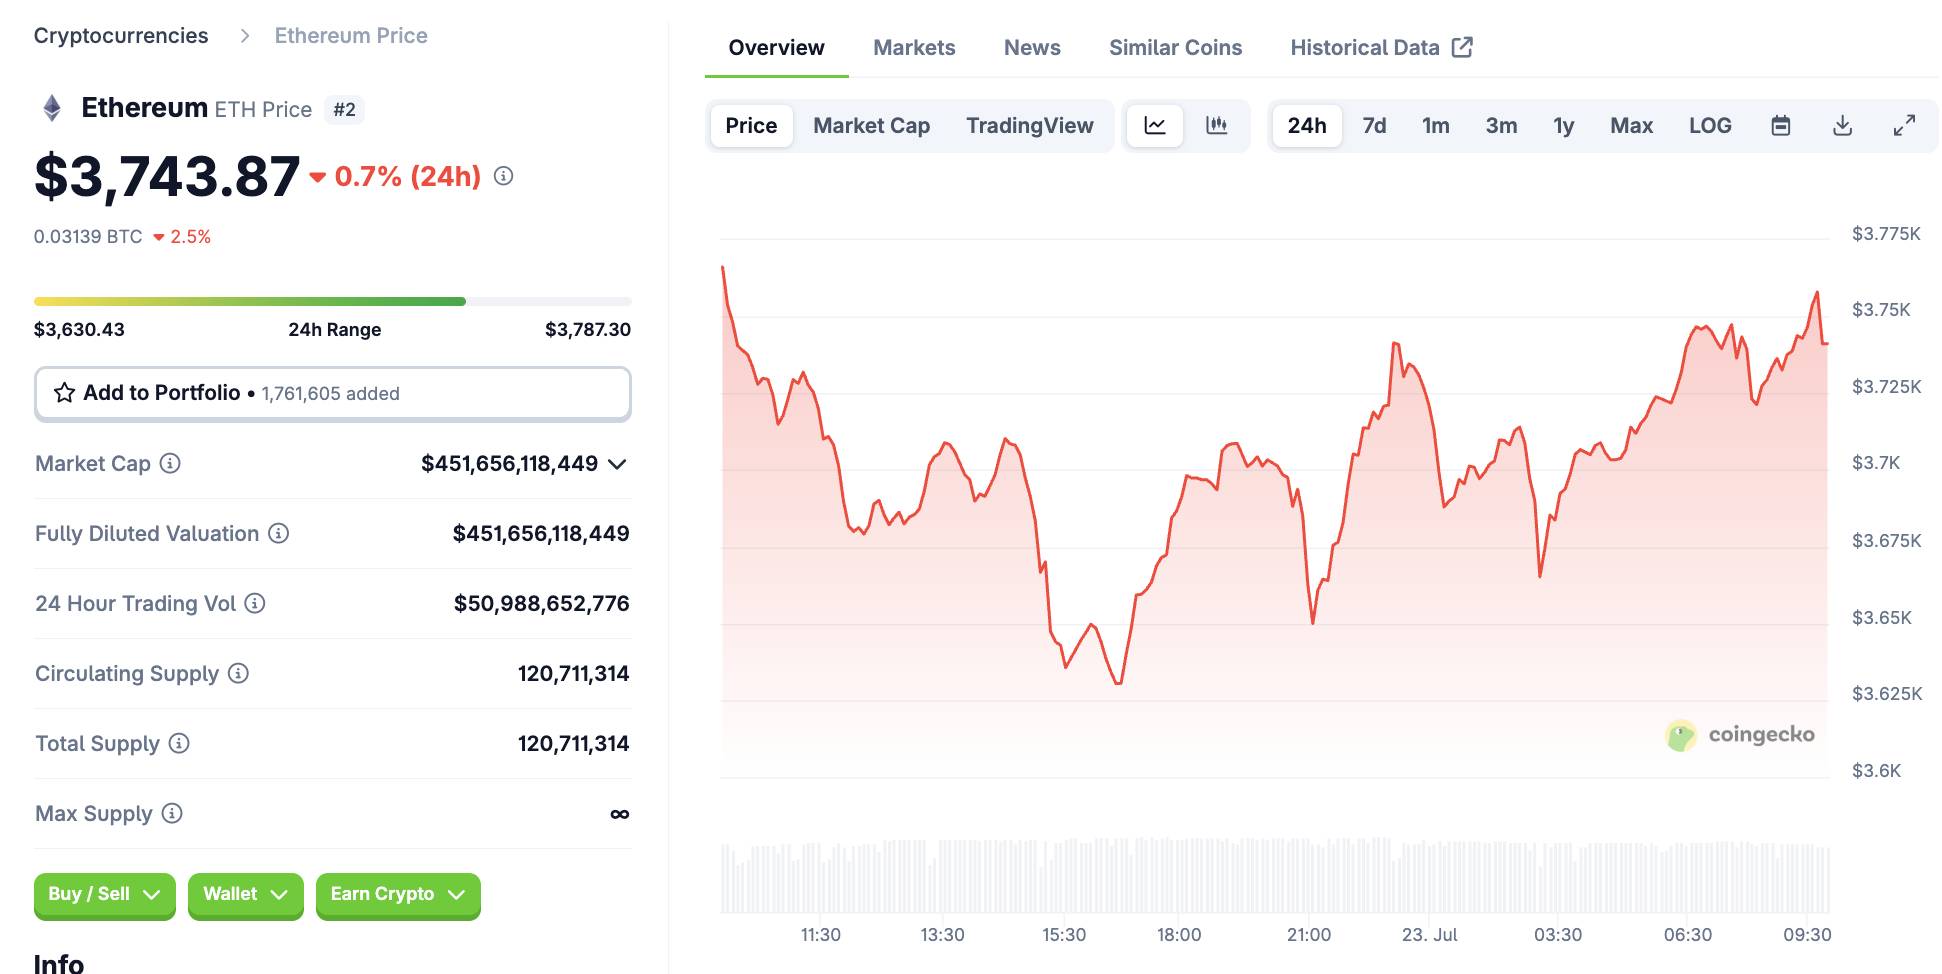Open the Wallet dropdown
Viewport: 1942px width, 974px height.
coord(246,894)
